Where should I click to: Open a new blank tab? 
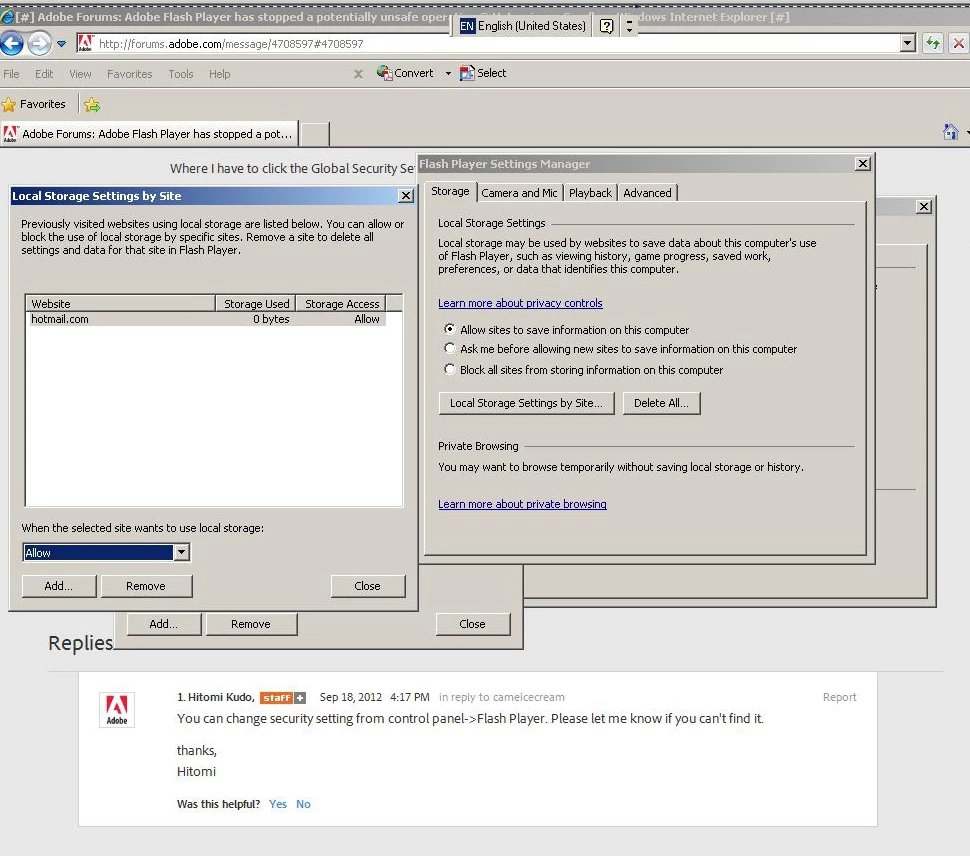[315, 134]
